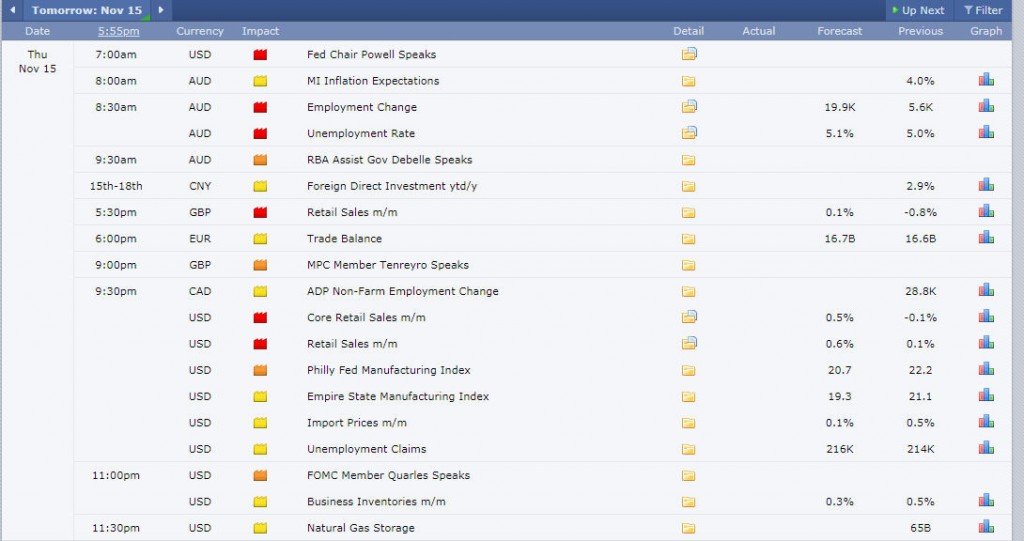
Task: Show graph for Natural Gas Storage
Action: [986, 527]
